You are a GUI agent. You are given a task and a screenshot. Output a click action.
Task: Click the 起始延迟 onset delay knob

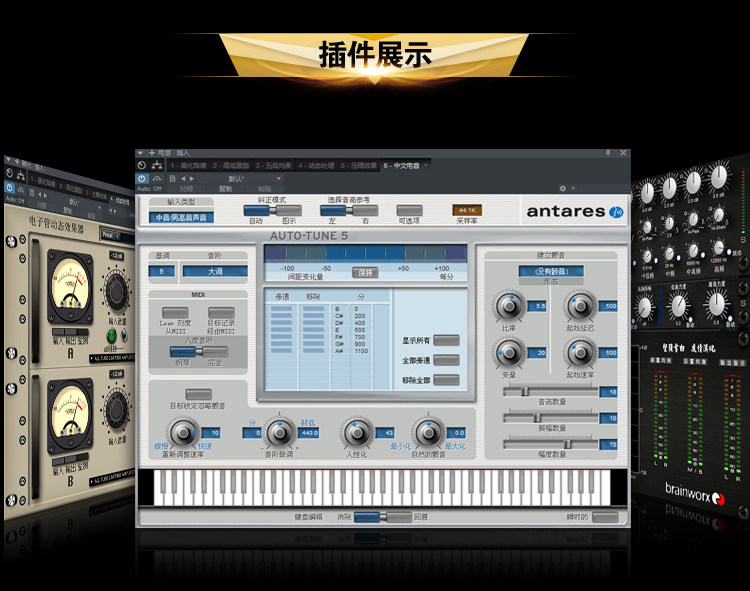[580, 306]
